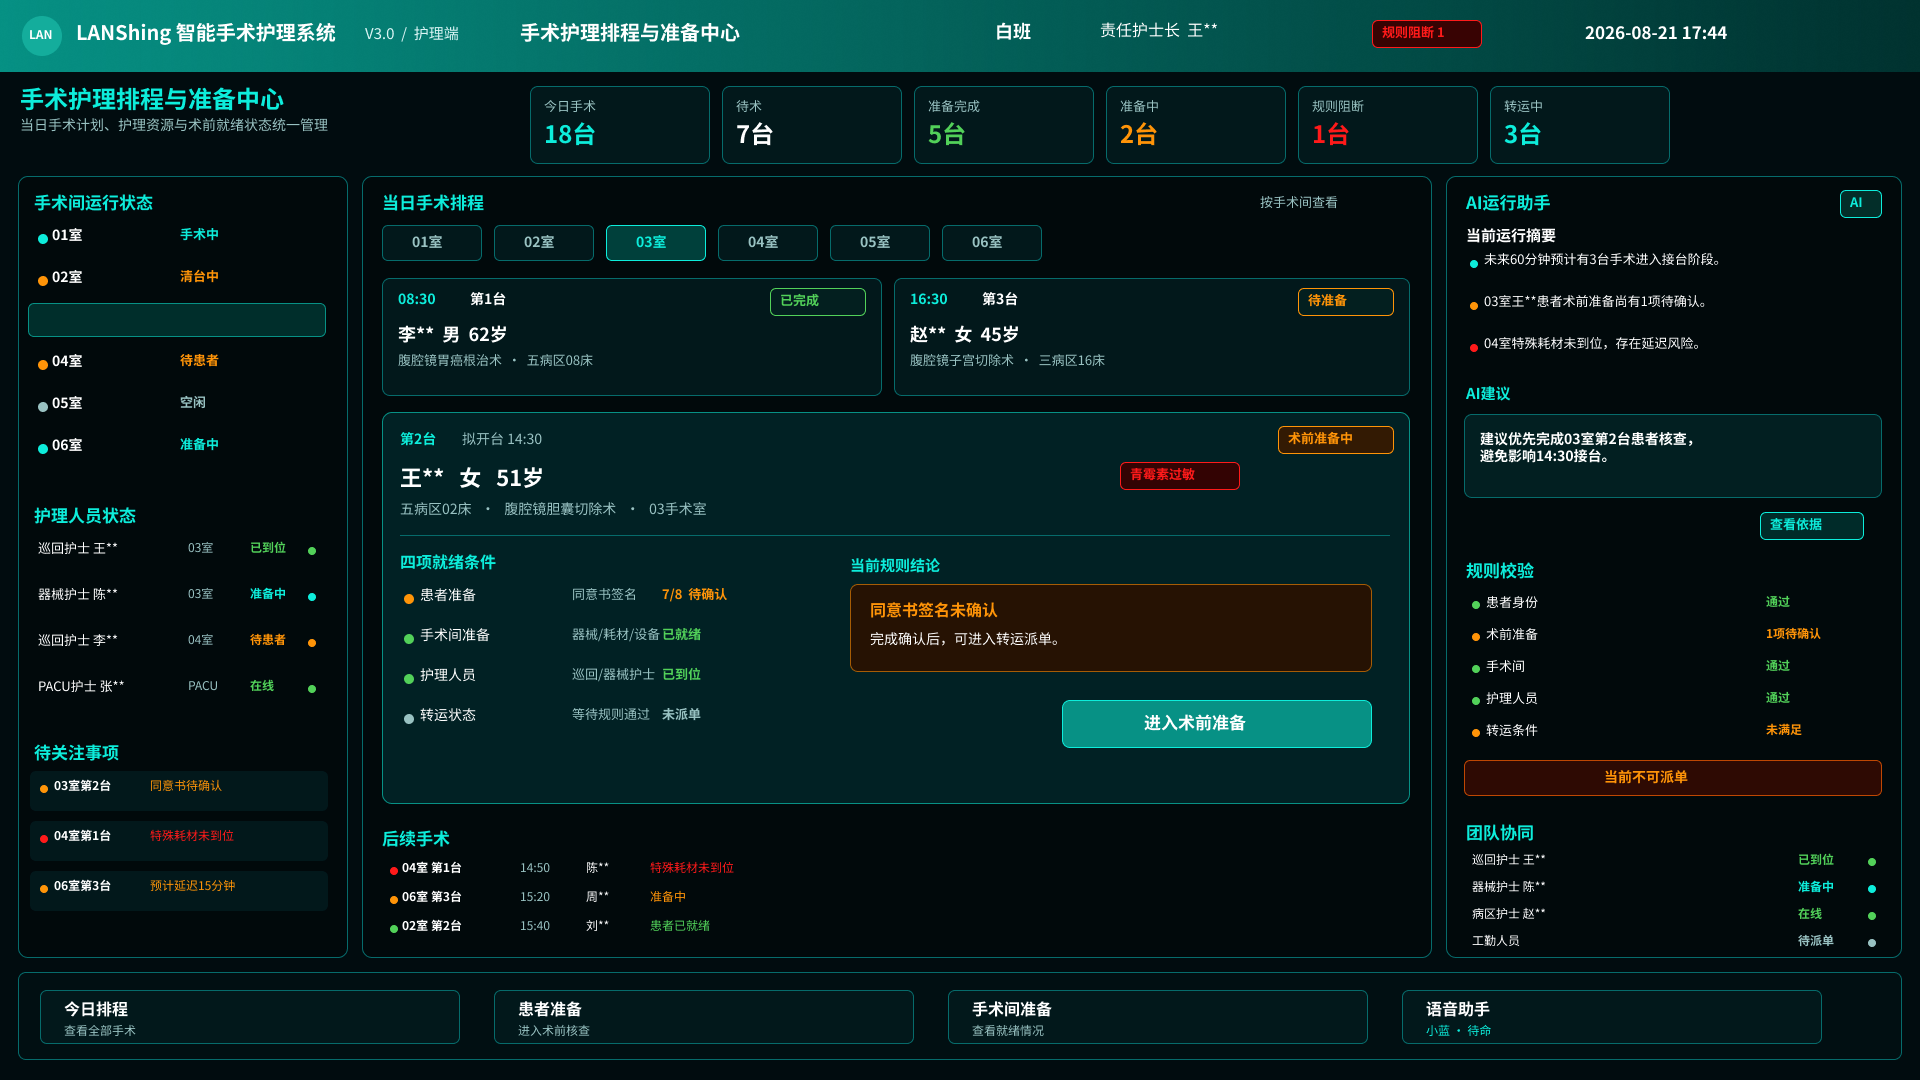Image resolution: width=1920 pixels, height=1080 pixels.
Task: Click the LAN logo icon
Action: coord(41,35)
